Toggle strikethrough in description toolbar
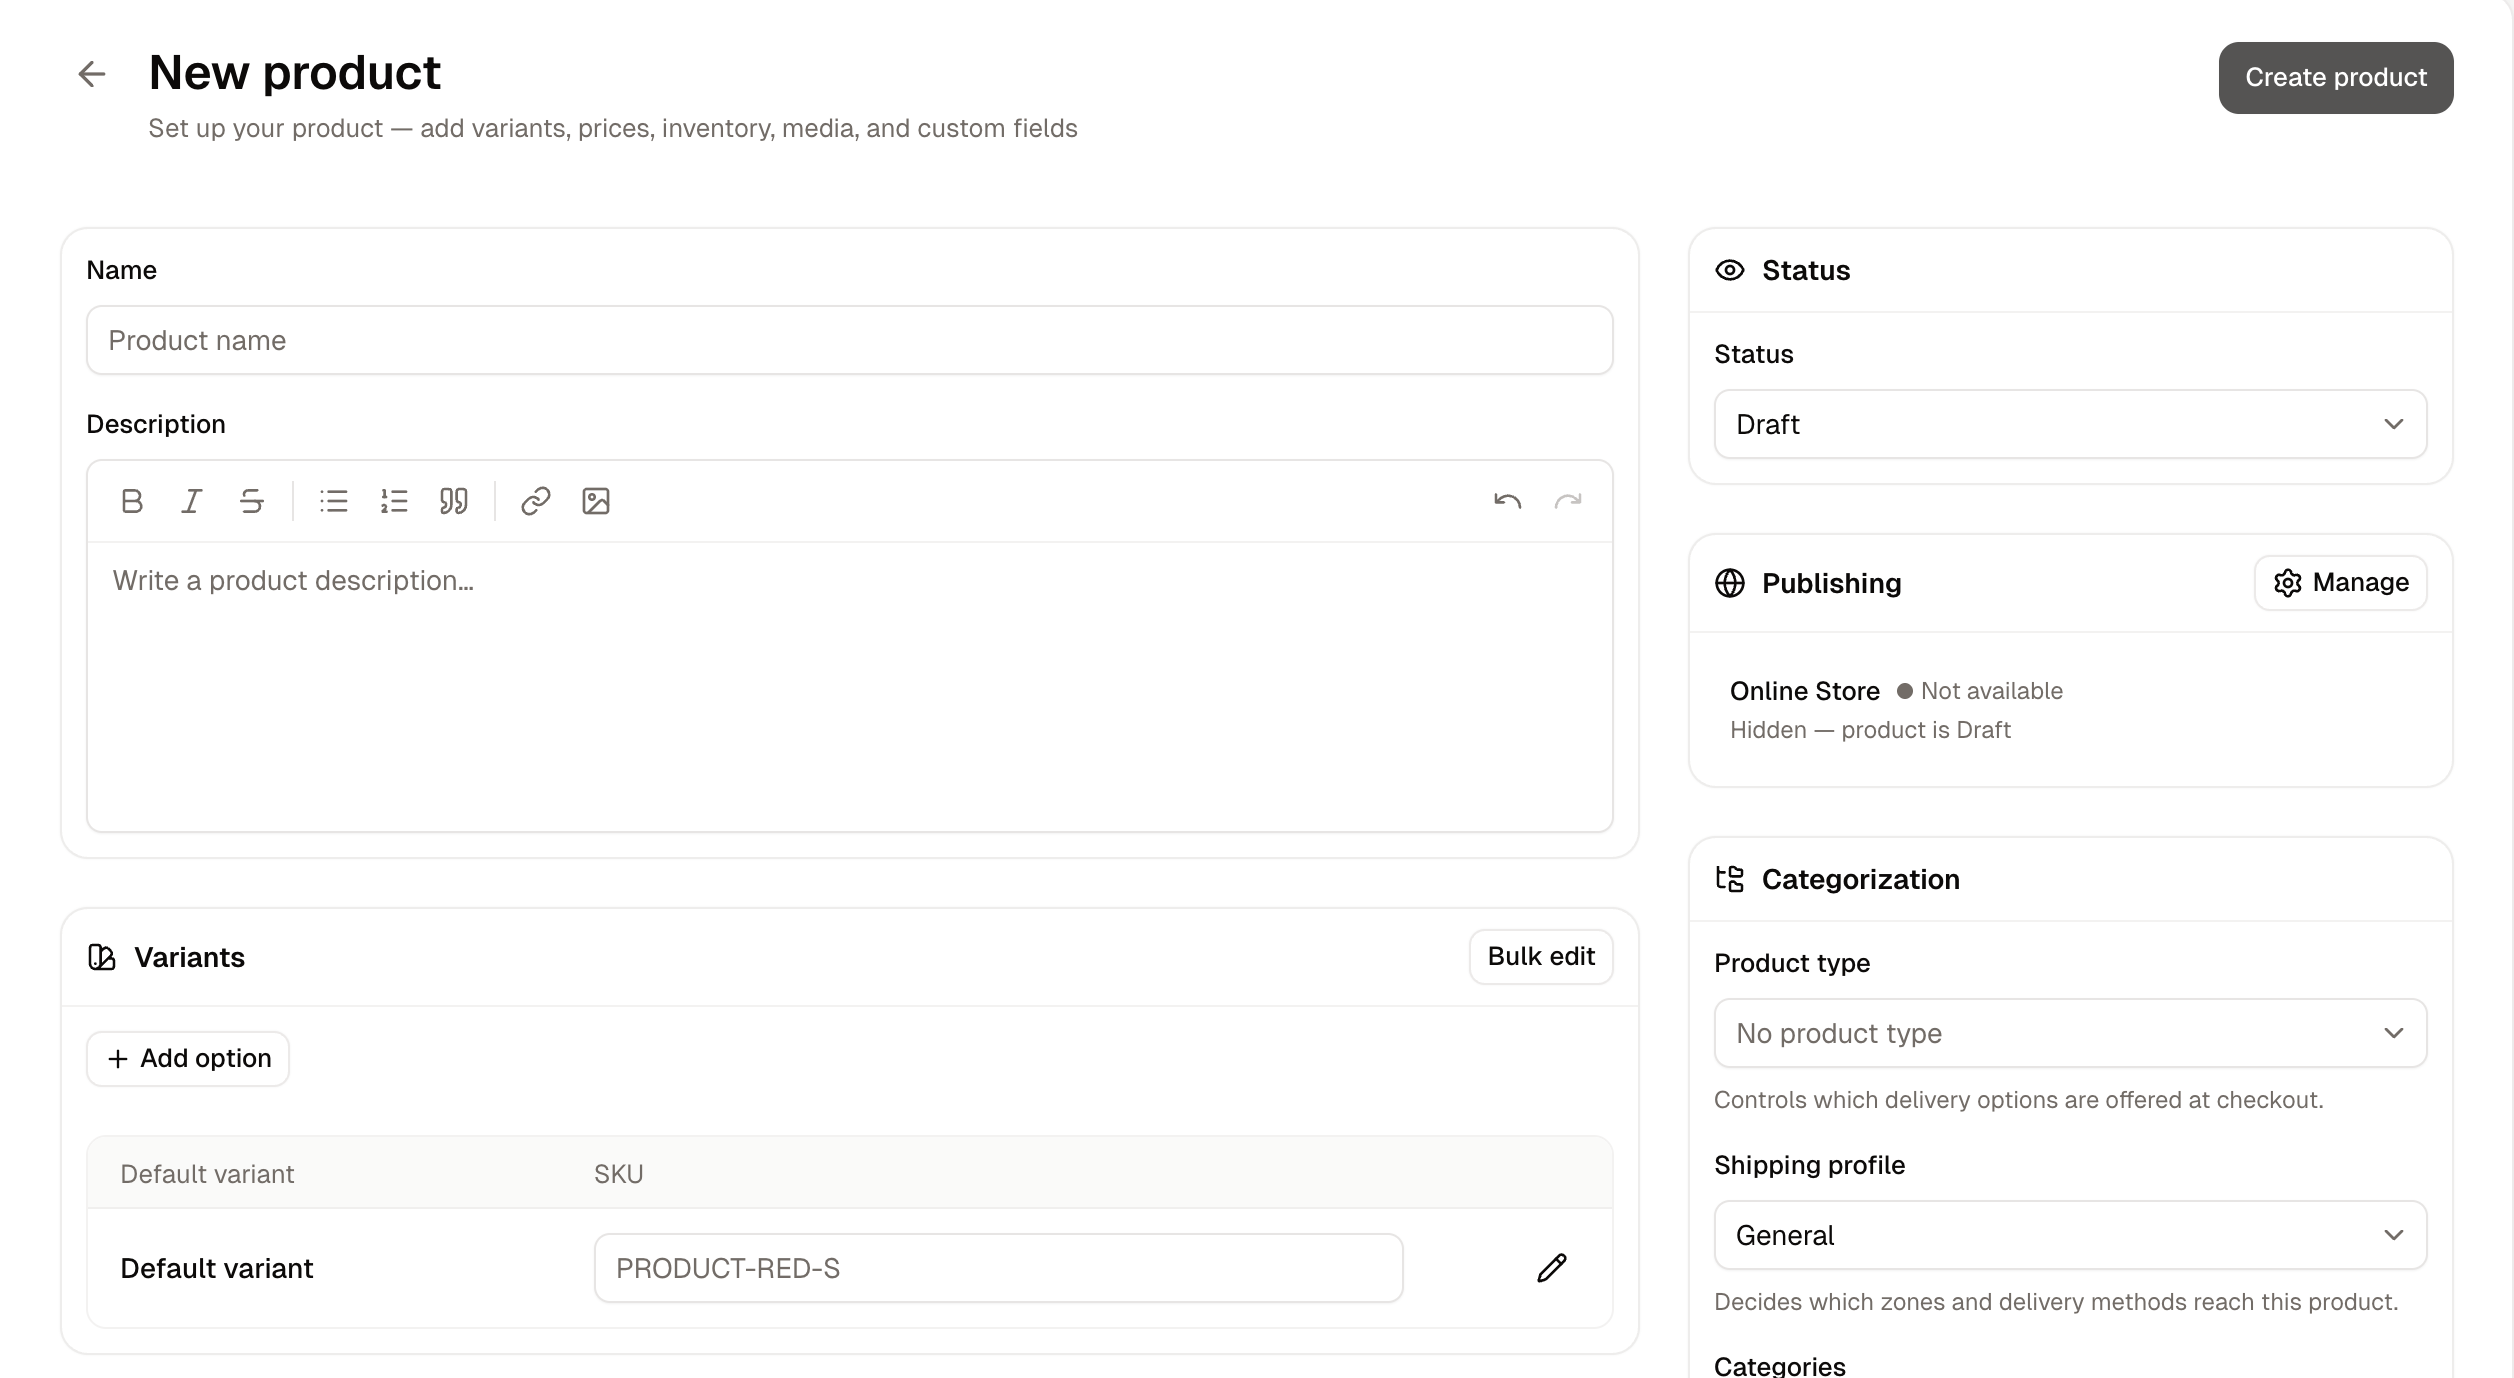 coord(252,501)
